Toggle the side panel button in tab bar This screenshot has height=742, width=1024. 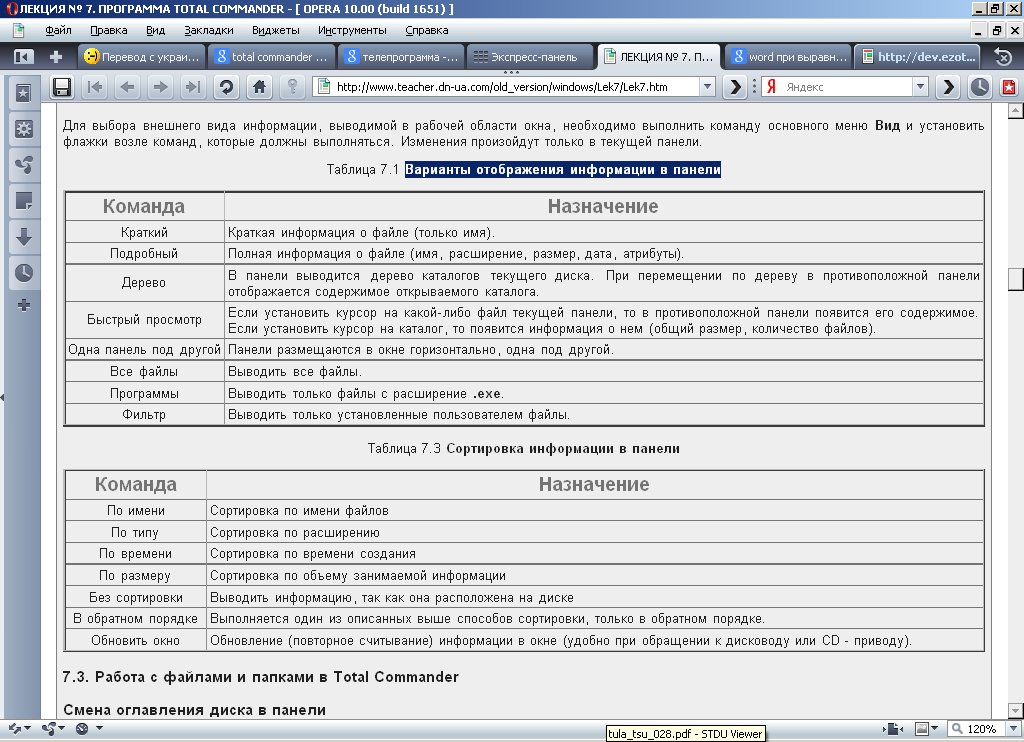[x=23, y=57]
